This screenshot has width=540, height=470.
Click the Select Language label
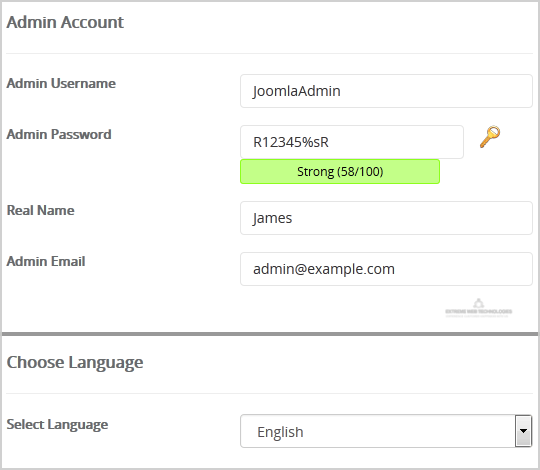pyautogui.click(x=57, y=425)
